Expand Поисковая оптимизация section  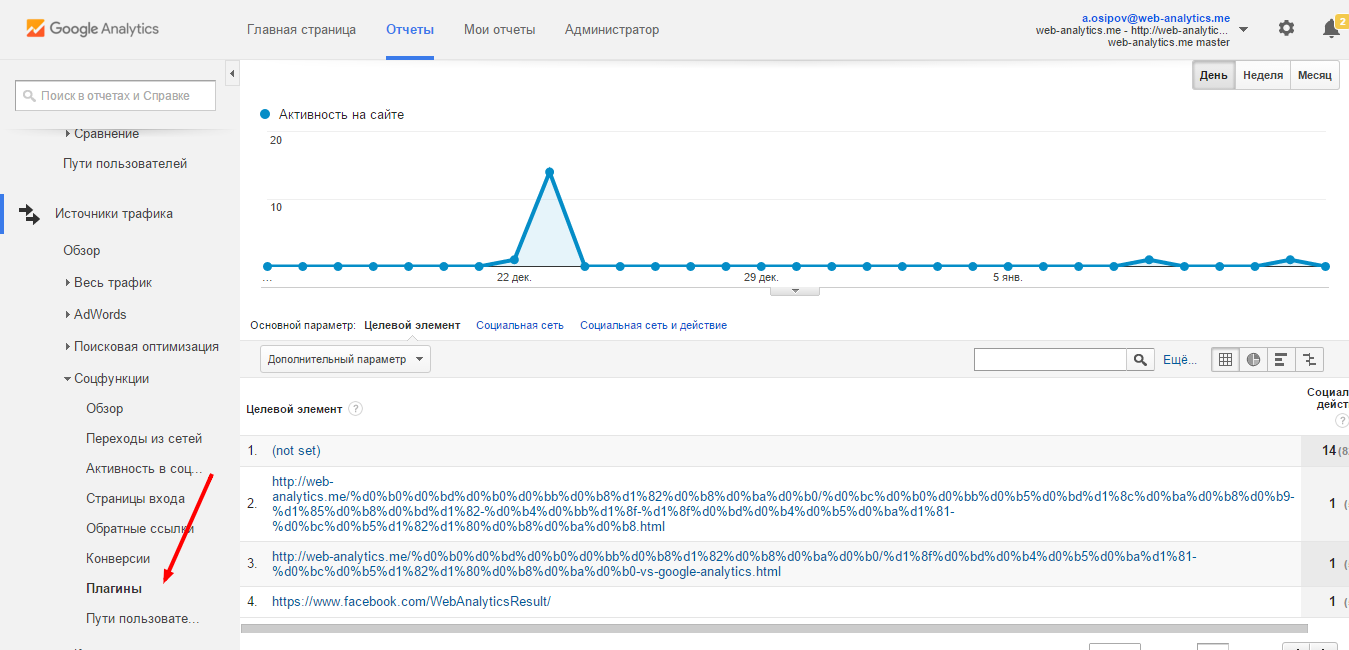(x=68, y=347)
